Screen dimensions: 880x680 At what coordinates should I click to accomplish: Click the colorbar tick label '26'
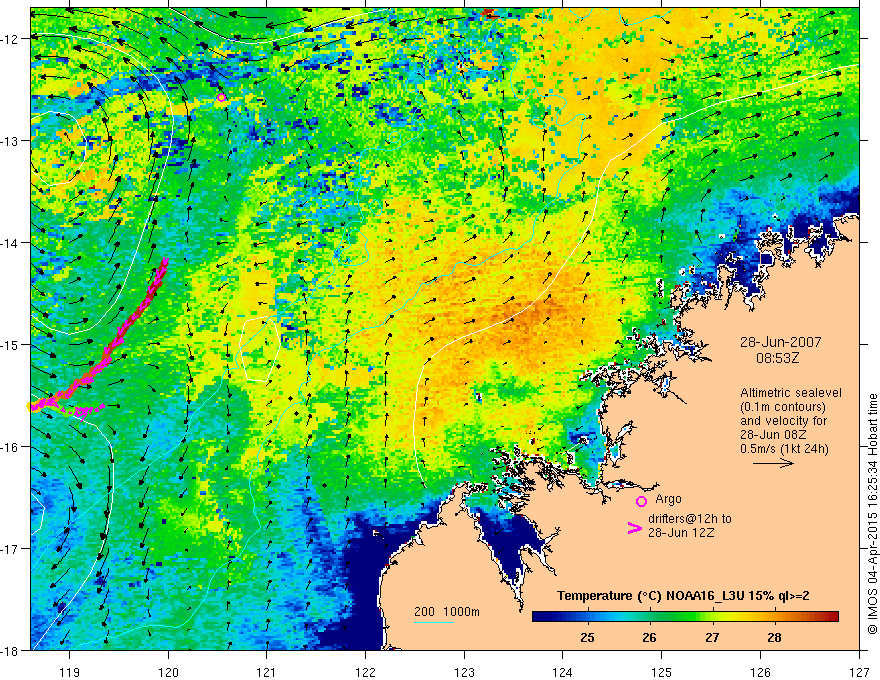[x=649, y=637]
